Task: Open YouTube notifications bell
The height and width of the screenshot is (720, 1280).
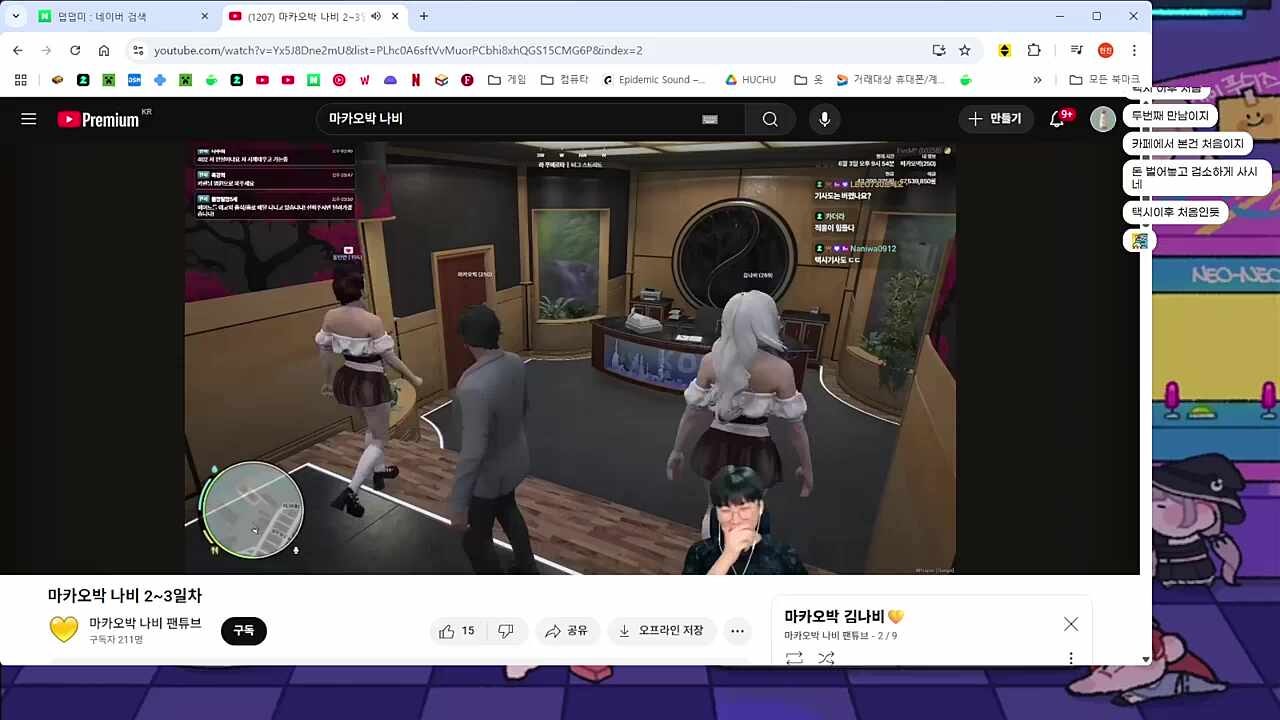Action: tap(1057, 119)
